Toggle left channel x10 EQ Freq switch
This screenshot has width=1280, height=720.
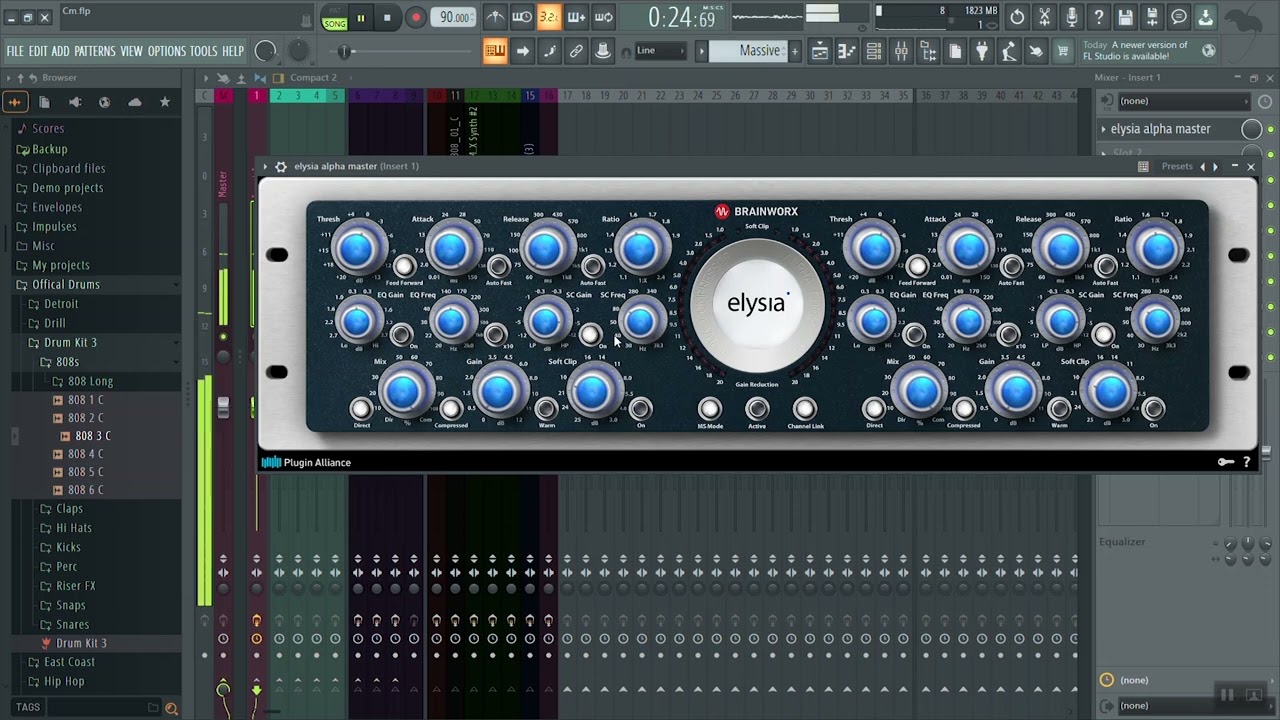(x=495, y=335)
